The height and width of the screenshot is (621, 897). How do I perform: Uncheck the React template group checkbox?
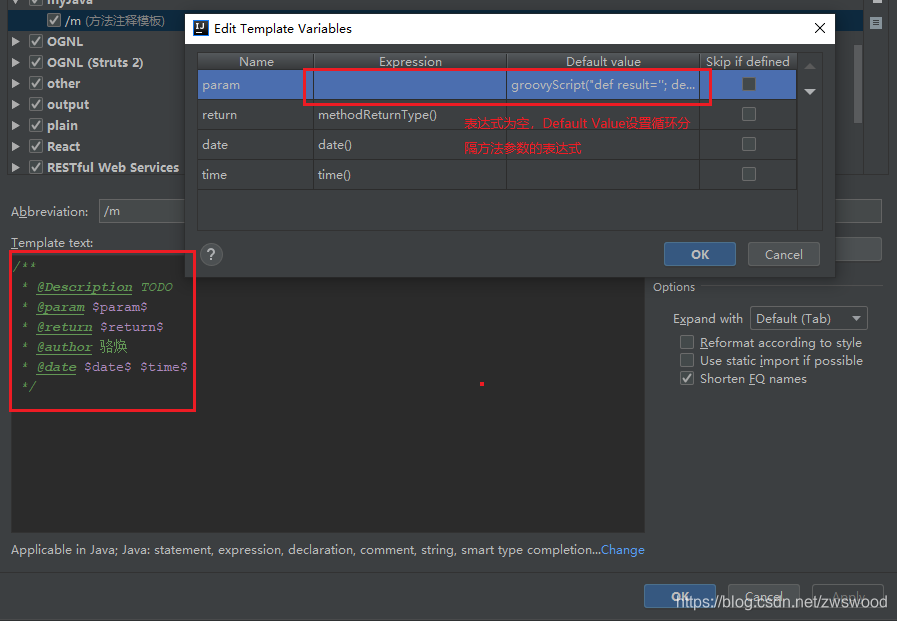(x=36, y=146)
